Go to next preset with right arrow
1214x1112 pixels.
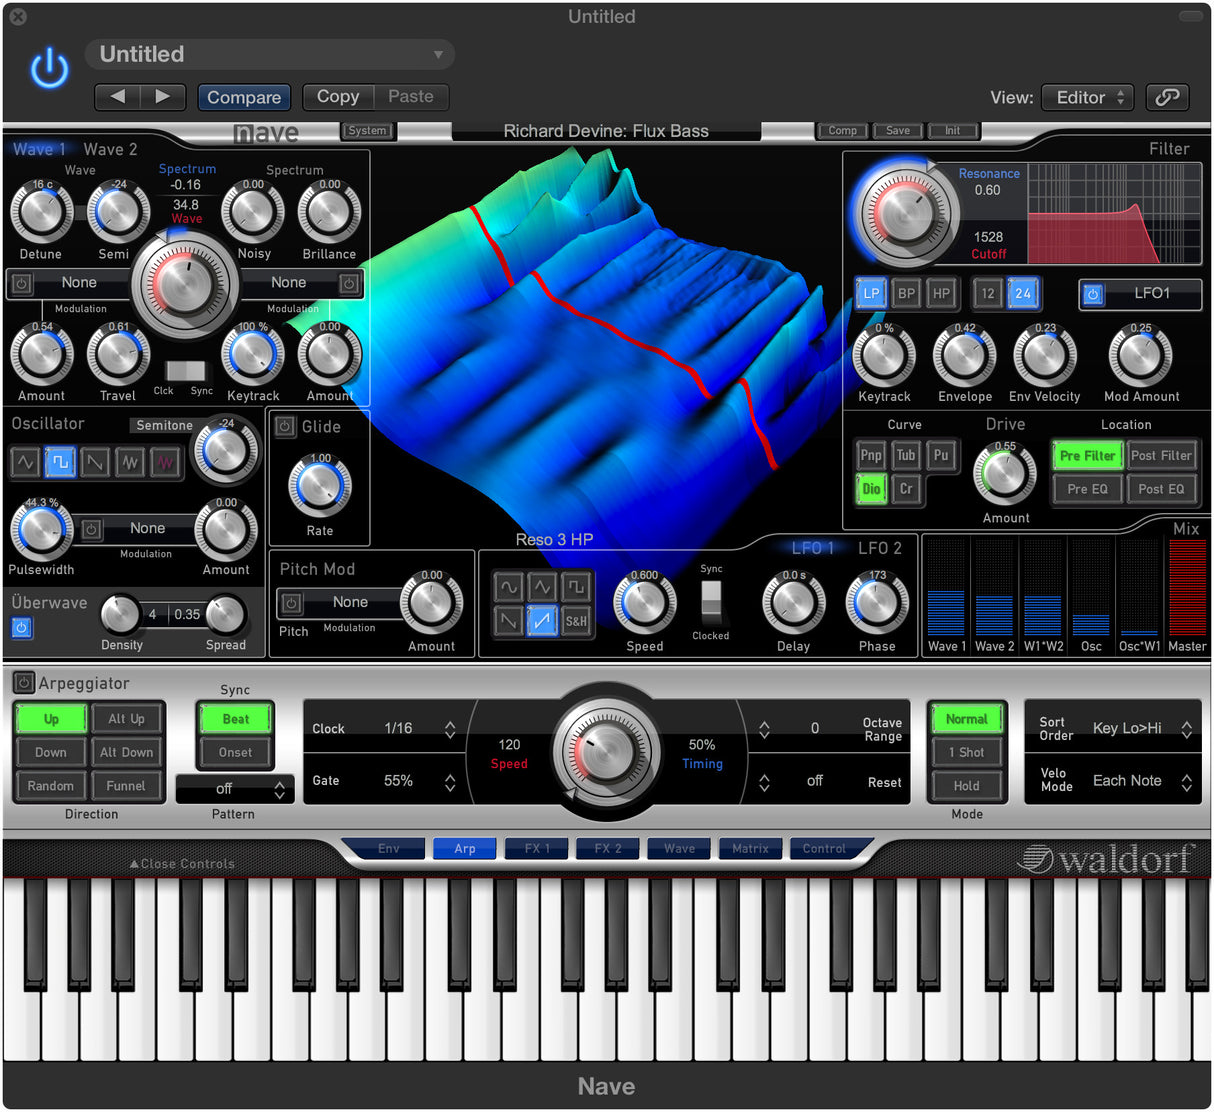click(x=162, y=97)
